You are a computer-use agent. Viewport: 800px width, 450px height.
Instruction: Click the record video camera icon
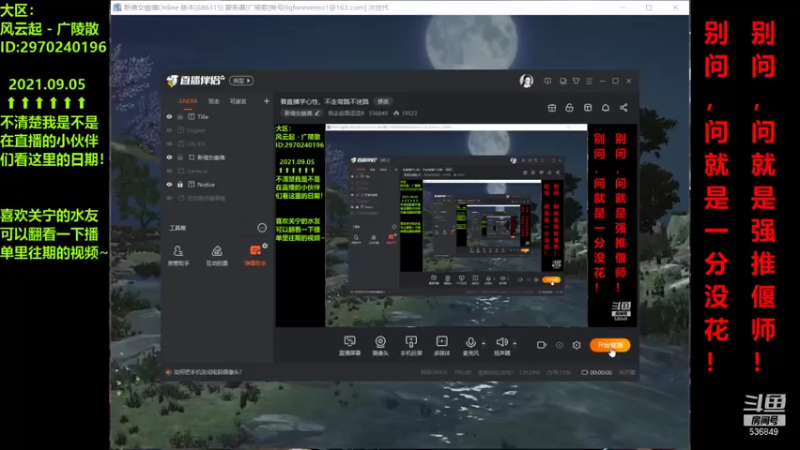click(x=541, y=345)
